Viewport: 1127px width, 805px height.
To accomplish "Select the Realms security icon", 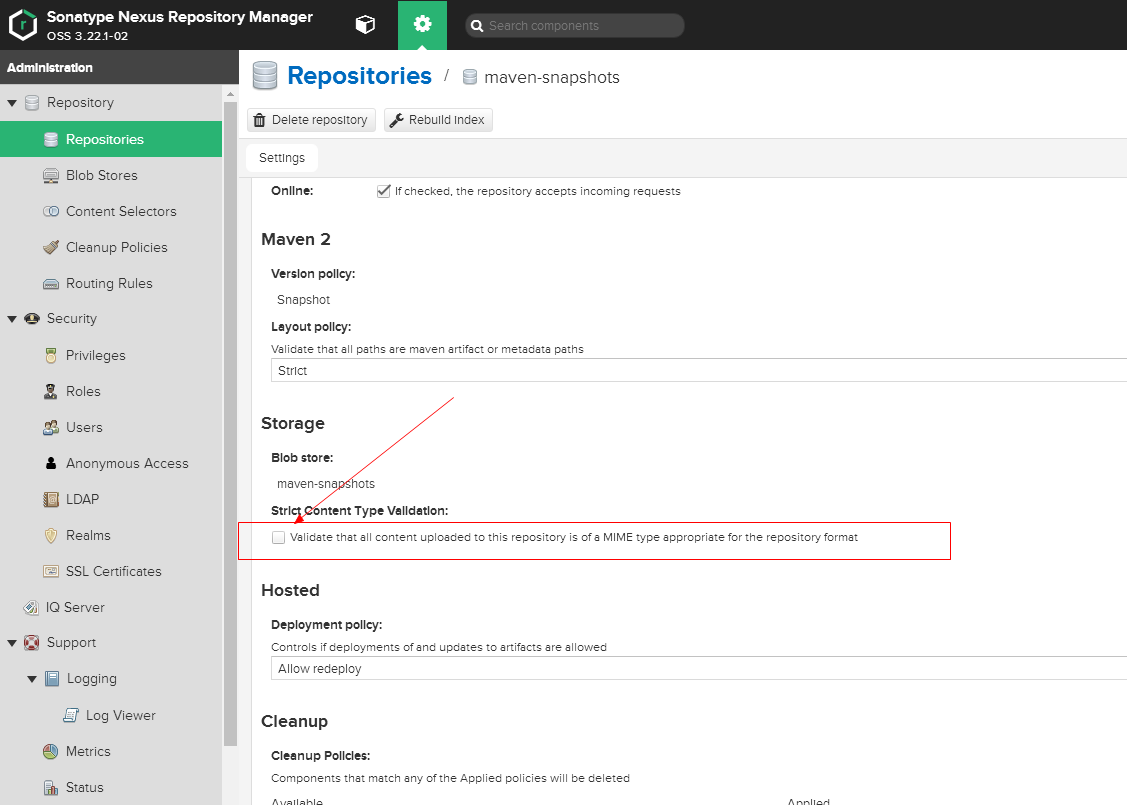I will pos(49,535).
